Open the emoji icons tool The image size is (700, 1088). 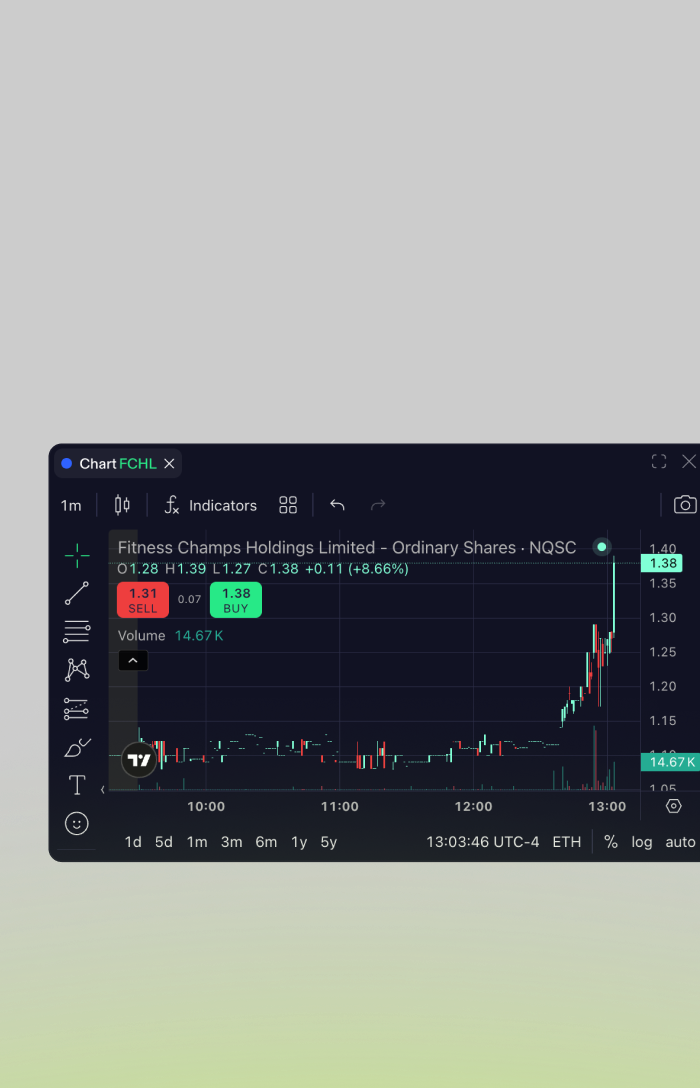pyautogui.click(x=77, y=824)
